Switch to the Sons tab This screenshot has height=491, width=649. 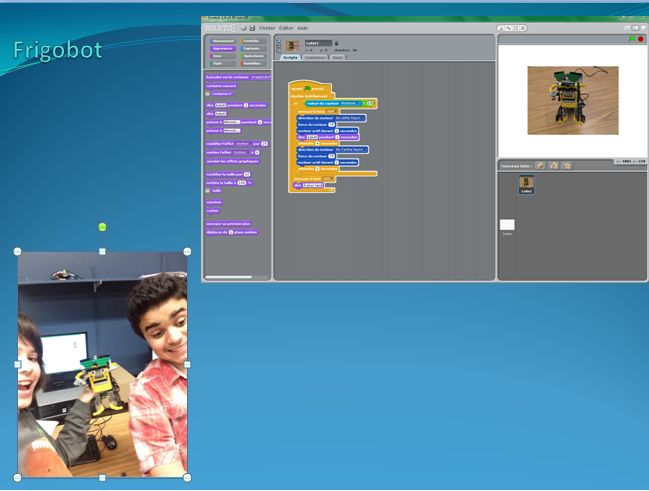(x=338, y=58)
